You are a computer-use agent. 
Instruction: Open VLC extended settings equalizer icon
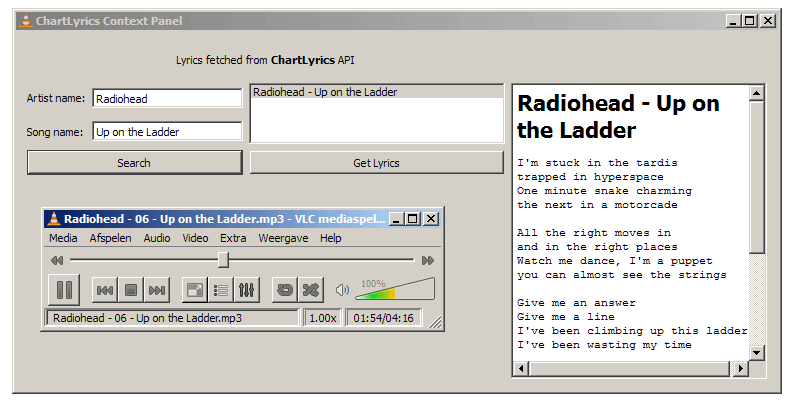click(x=247, y=290)
